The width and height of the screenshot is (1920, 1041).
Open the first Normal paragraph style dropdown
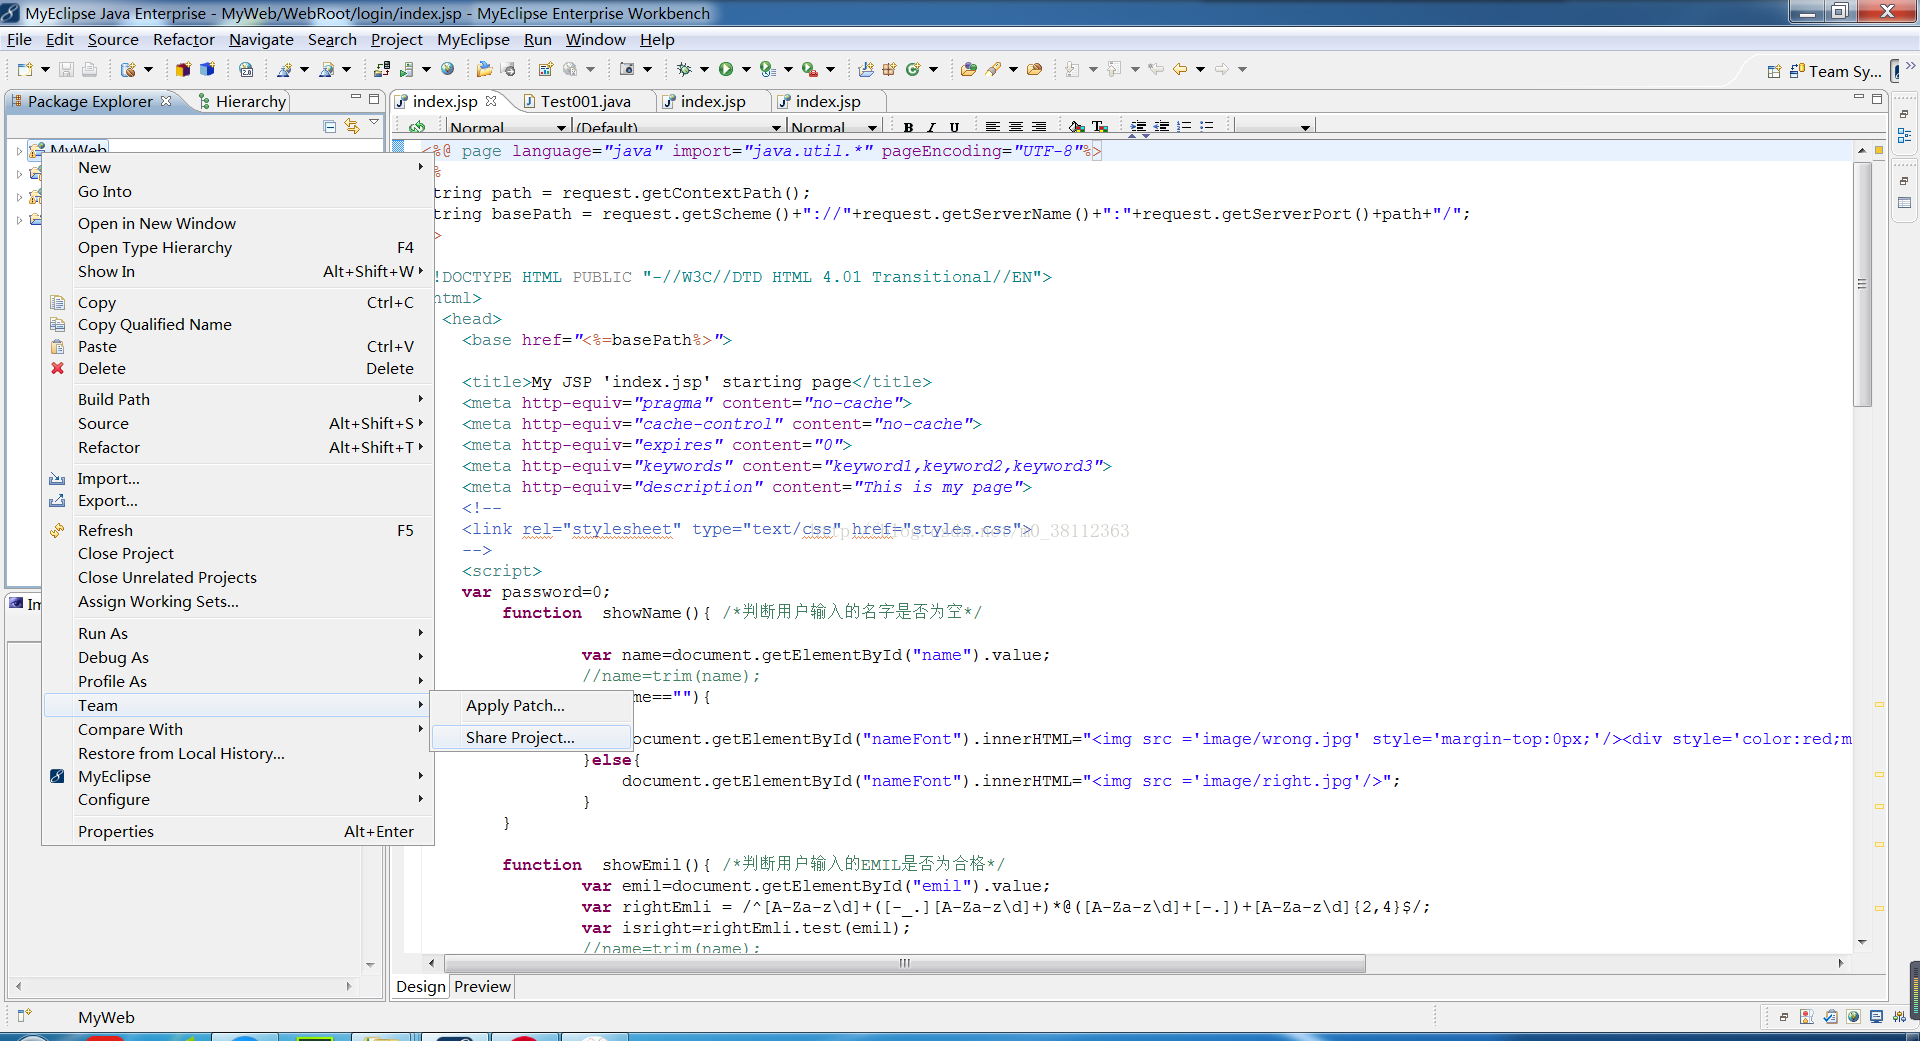[561, 128]
